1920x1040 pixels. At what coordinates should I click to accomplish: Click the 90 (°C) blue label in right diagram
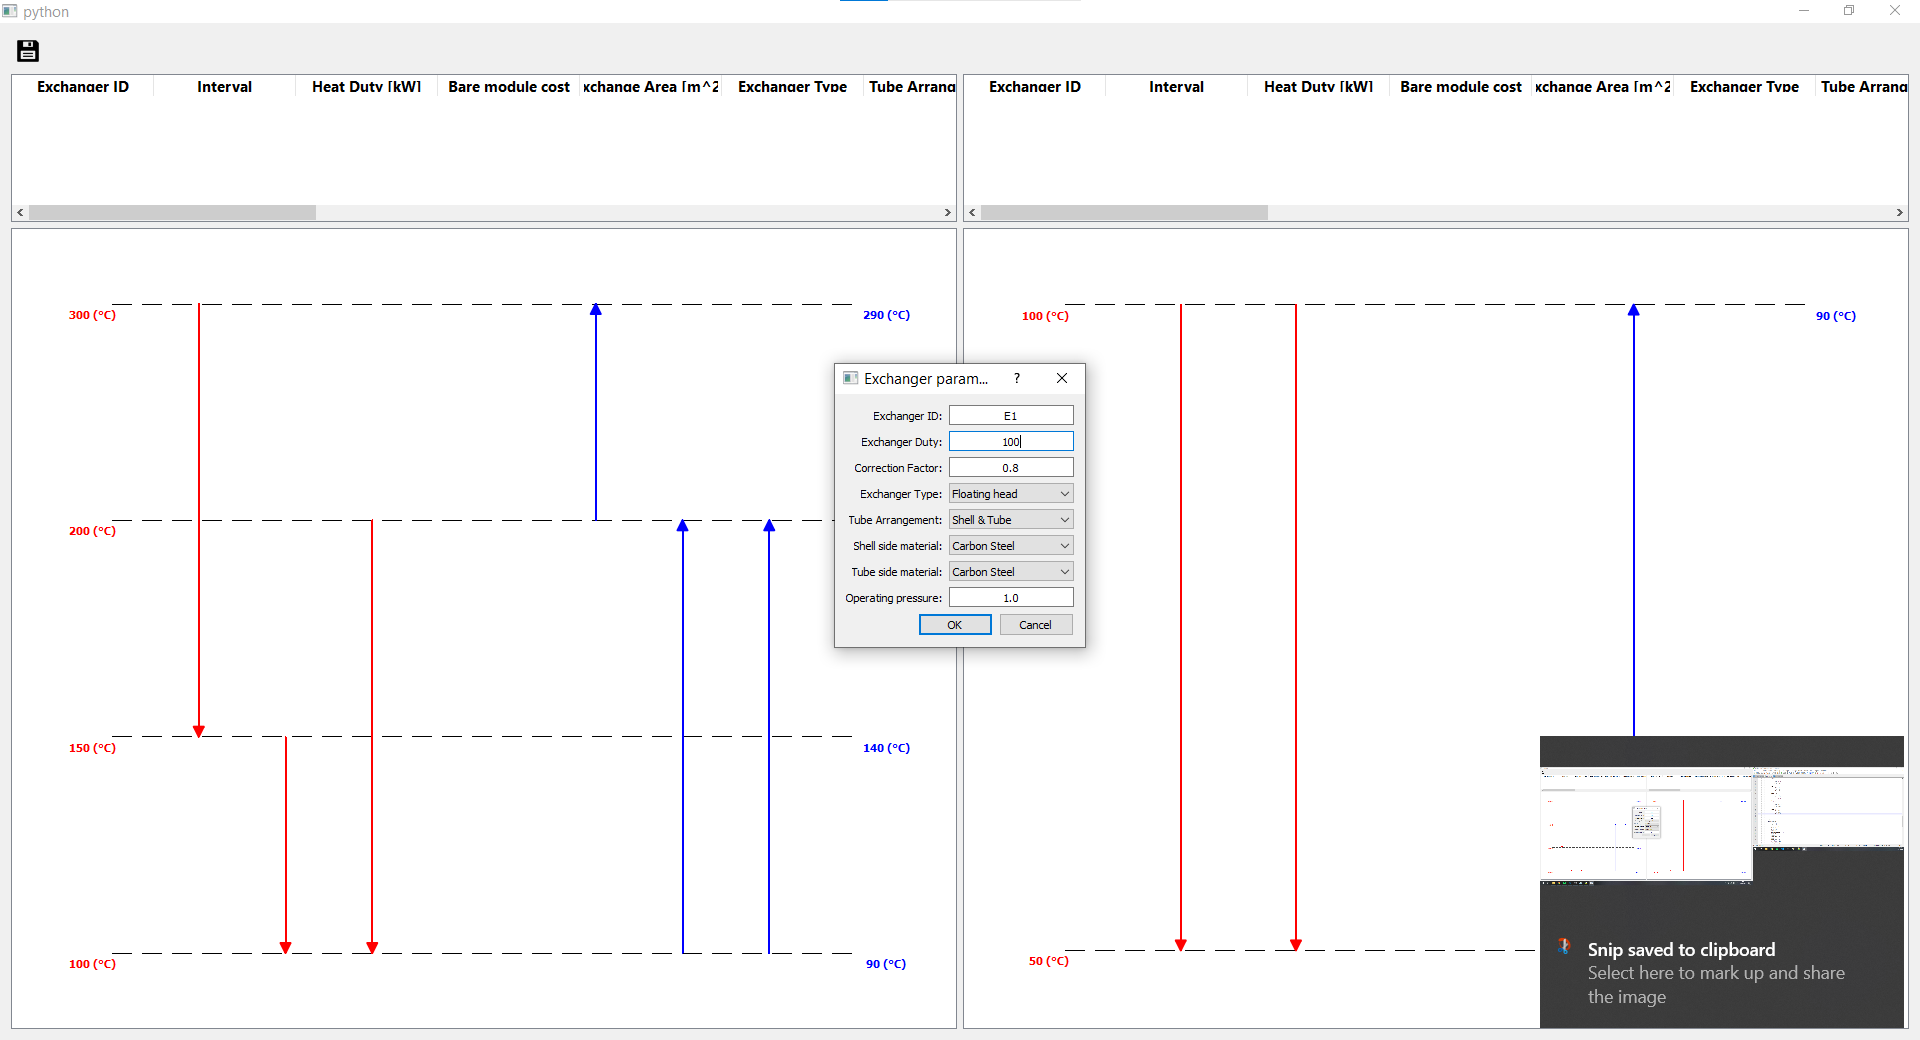coord(1835,316)
